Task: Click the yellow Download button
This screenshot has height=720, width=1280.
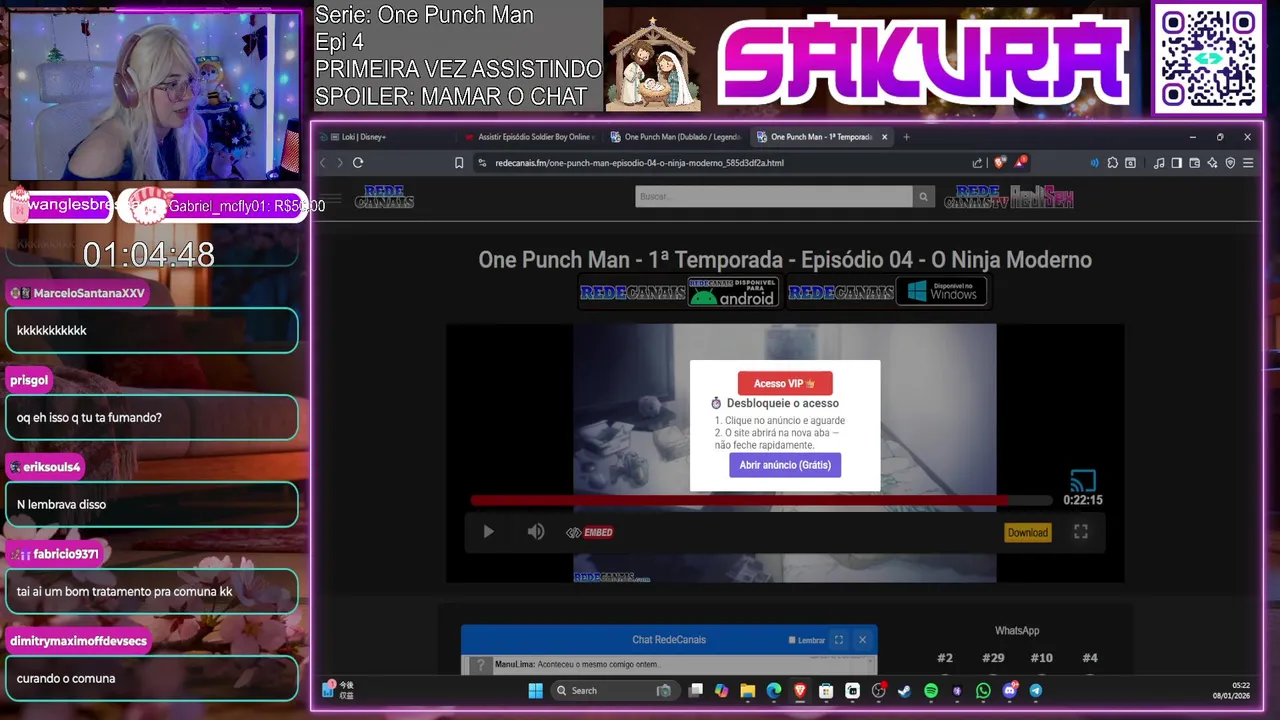Action: (1027, 533)
